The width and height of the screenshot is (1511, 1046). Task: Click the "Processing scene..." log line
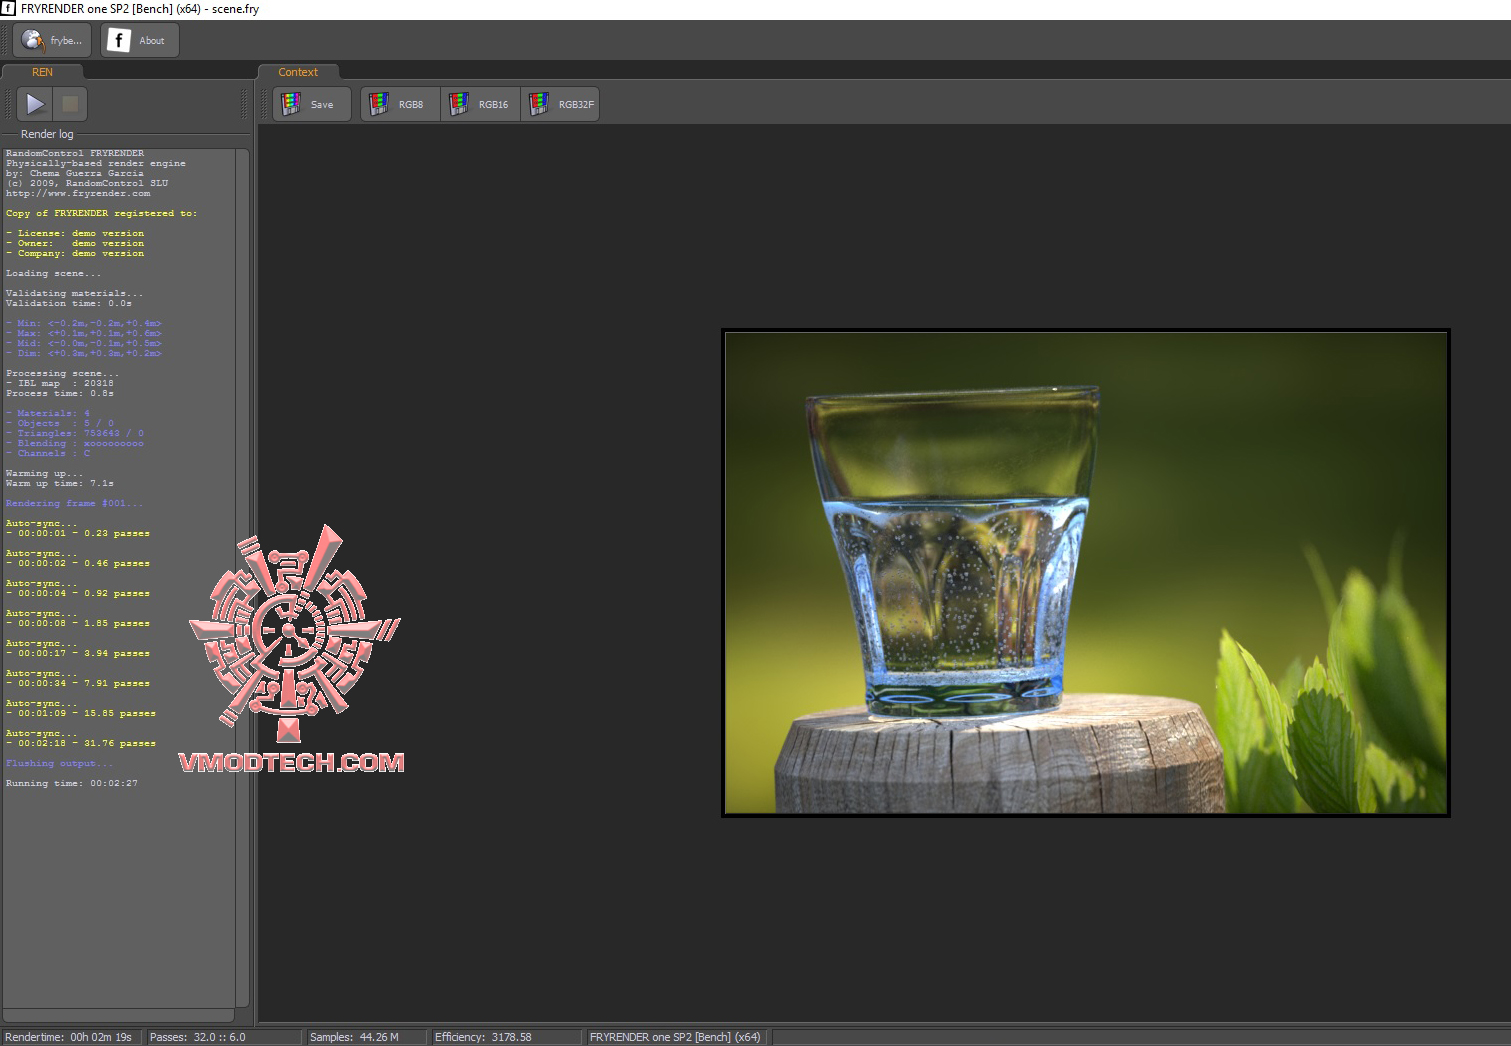(62, 373)
